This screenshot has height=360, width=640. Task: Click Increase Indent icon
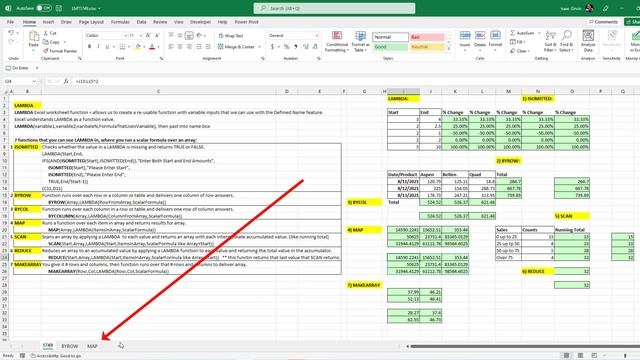point(208,47)
